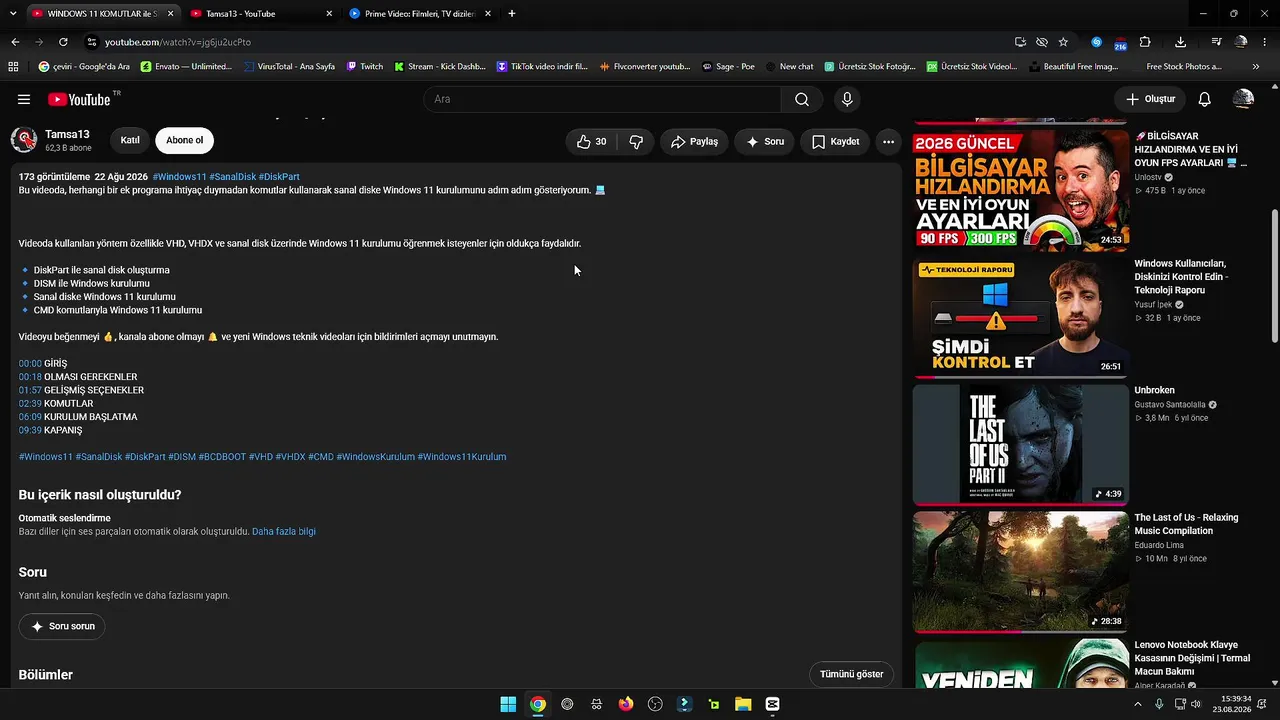
Task: Click the Soru sorun button
Action: point(62,626)
